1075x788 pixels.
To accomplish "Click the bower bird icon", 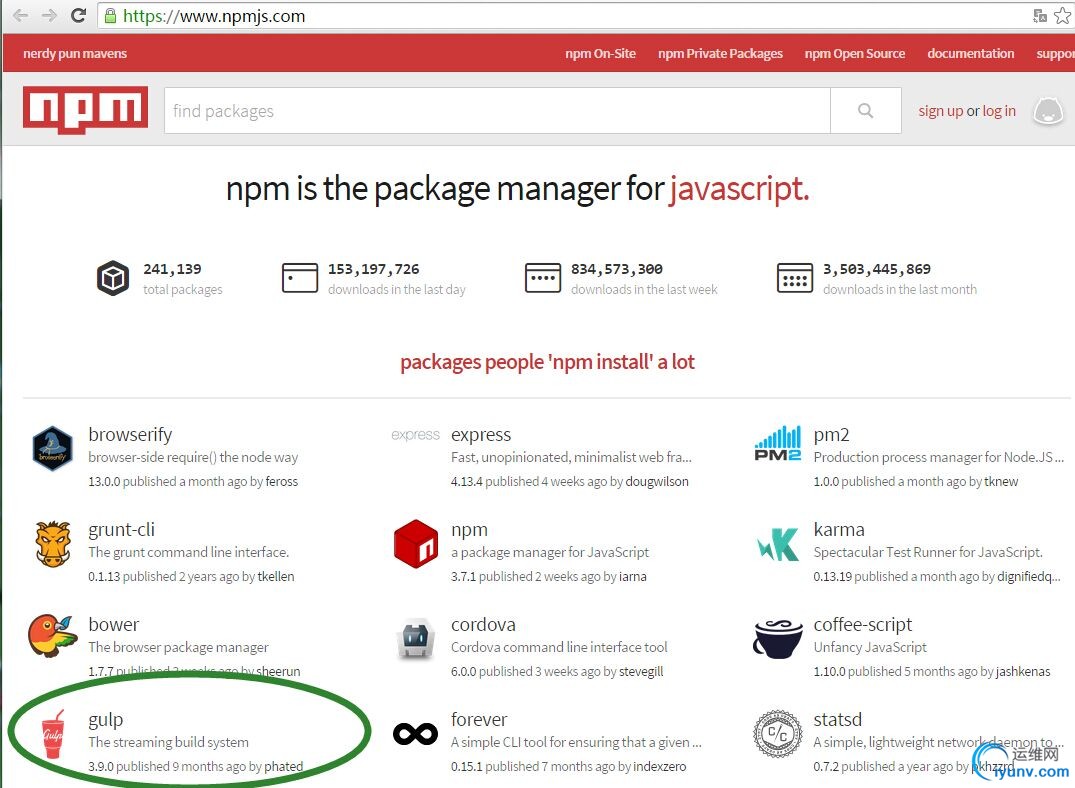I will tap(52, 636).
